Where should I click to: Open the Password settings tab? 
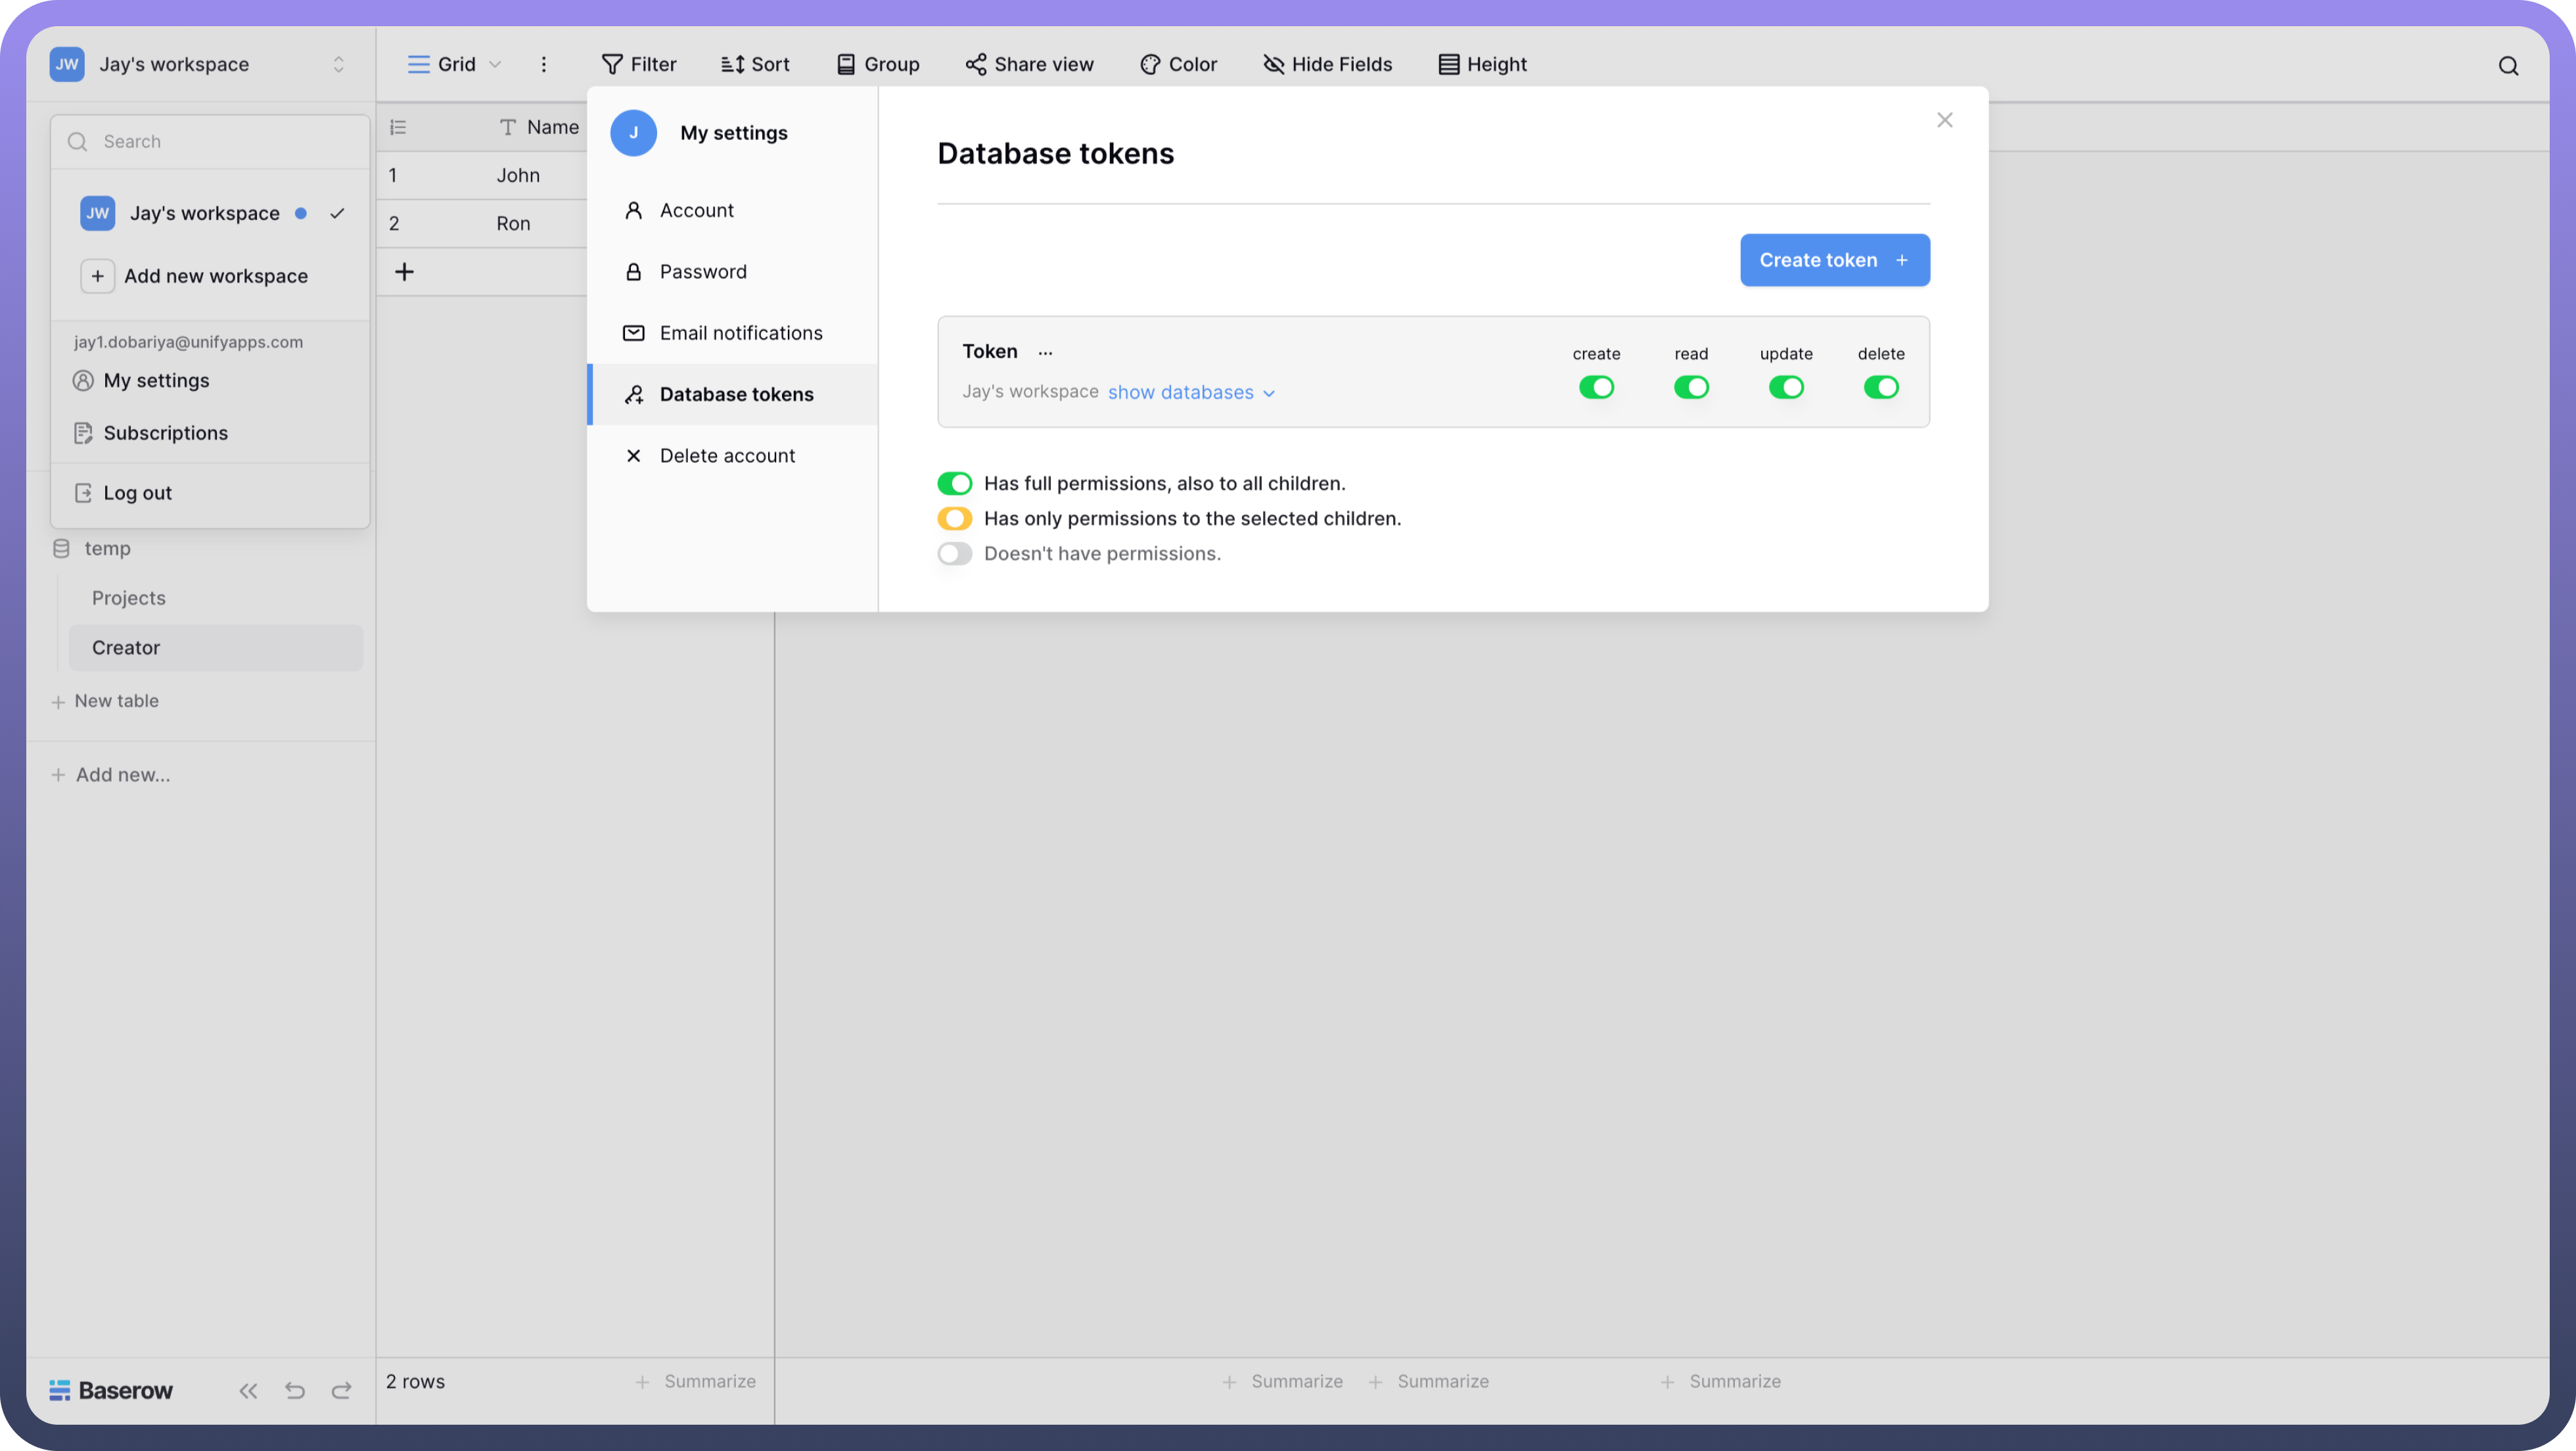click(x=702, y=272)
